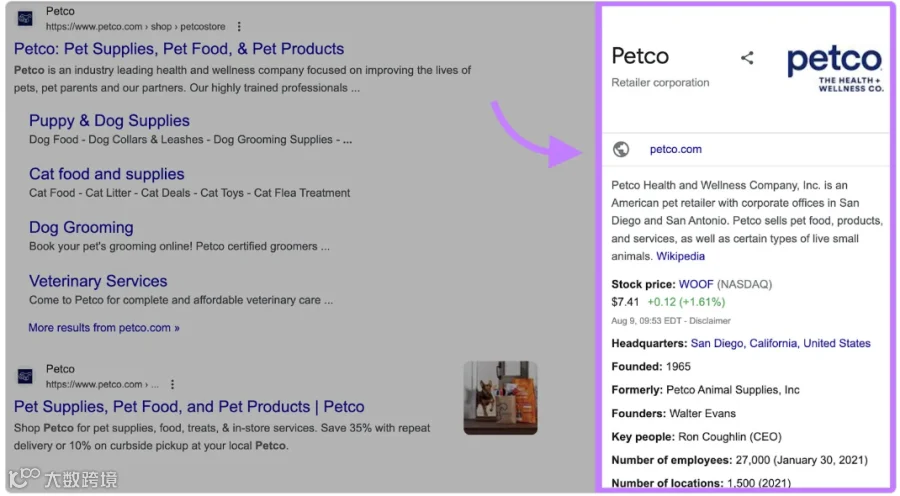Screen dimensions: 900x496
Task: Open the Dog Grooming sitelink
Action: pos(81,227)
